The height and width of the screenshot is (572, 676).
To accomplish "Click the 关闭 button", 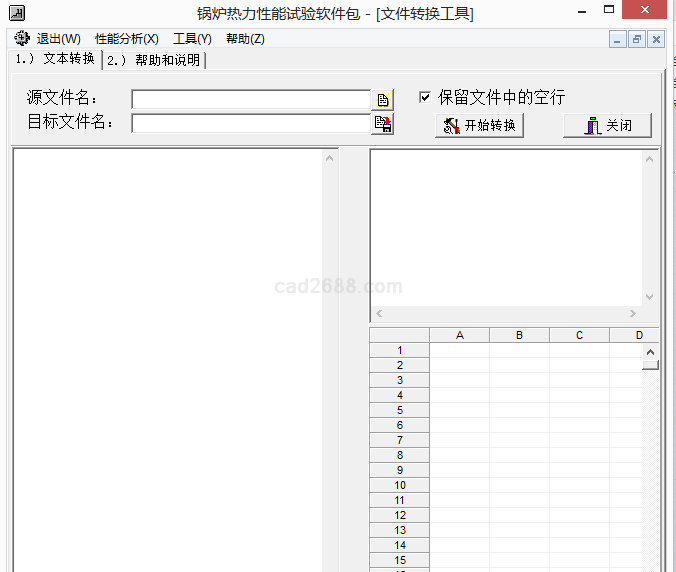I will pos(607,126).
